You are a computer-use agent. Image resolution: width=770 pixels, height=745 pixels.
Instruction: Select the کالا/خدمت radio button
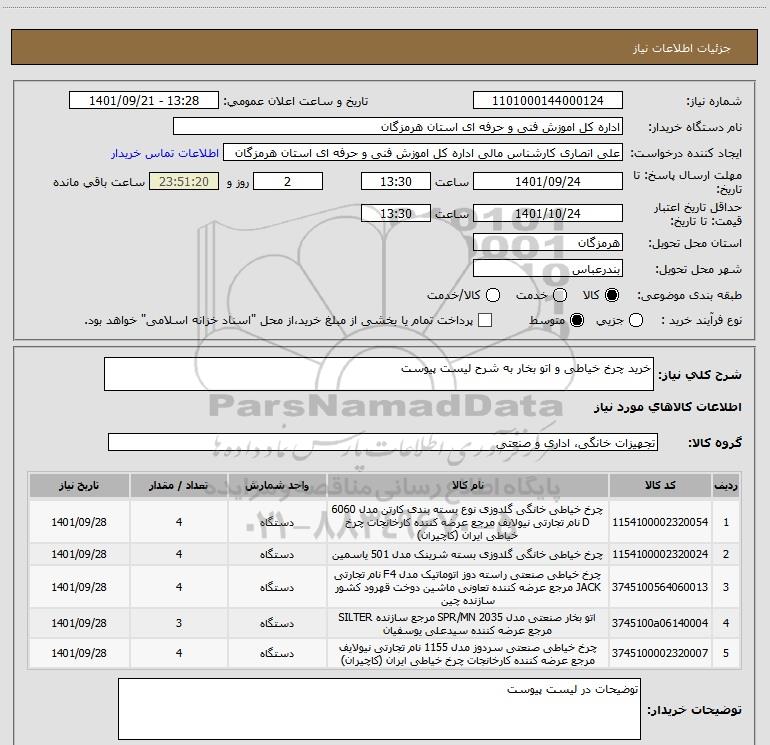(x=493, y=295)
